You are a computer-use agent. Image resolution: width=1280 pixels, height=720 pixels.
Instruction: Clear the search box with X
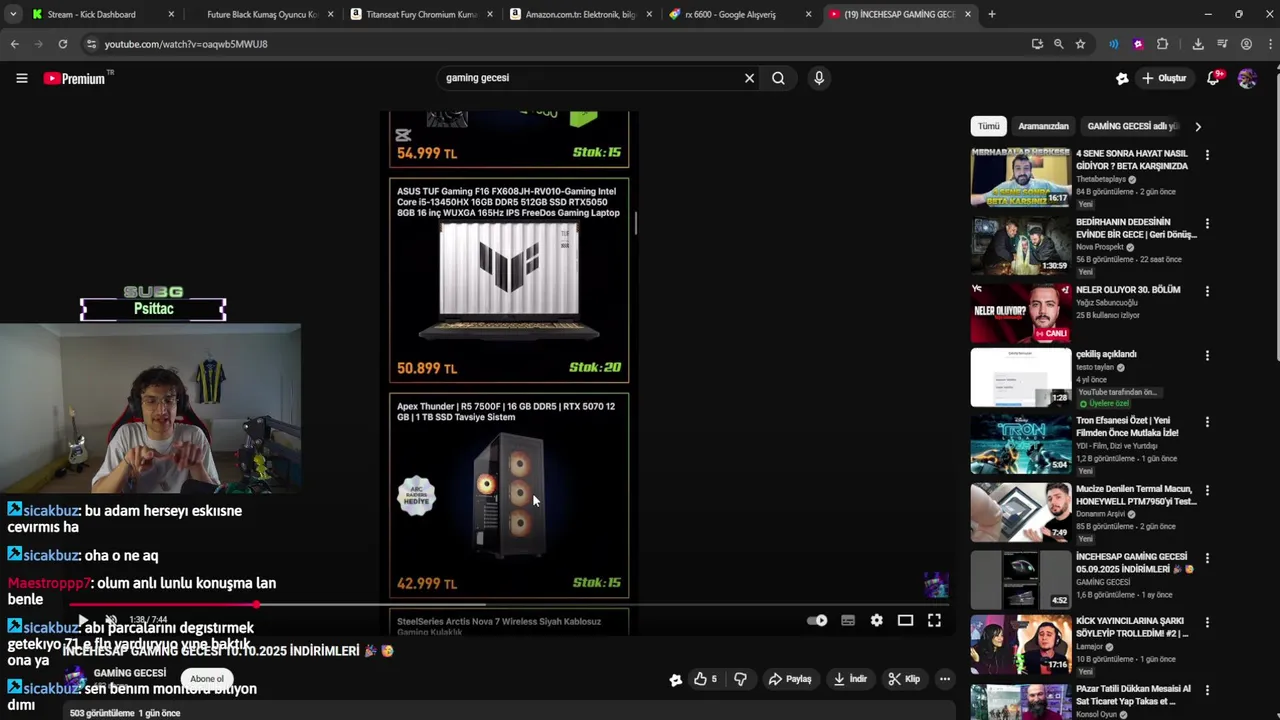coord(749,78)
